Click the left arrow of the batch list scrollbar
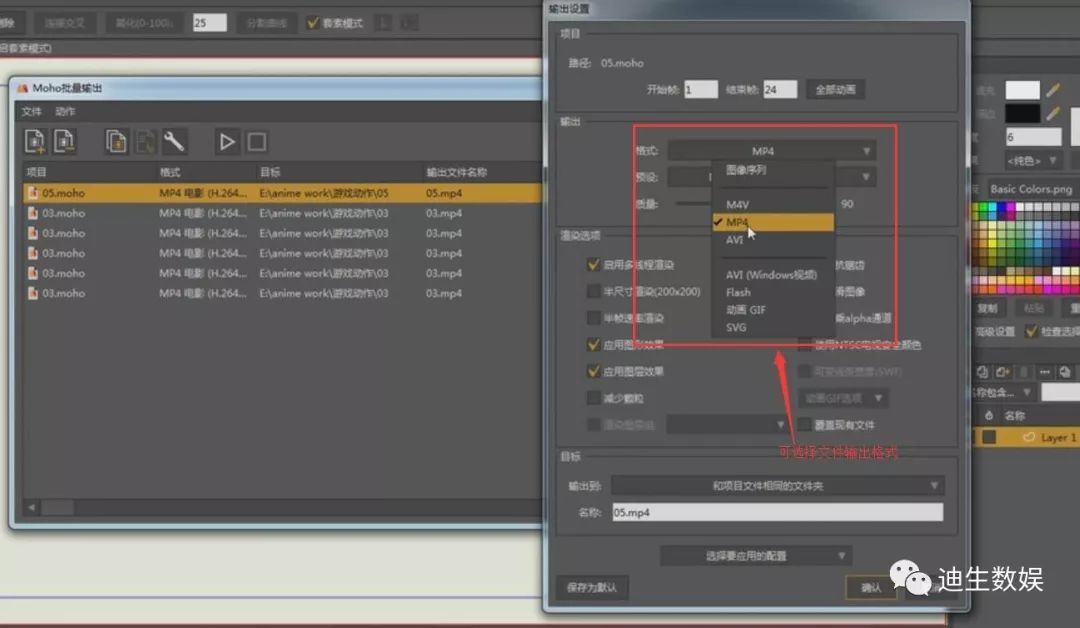The width and height of the screenshot is (1080, 628). (32, 507)
